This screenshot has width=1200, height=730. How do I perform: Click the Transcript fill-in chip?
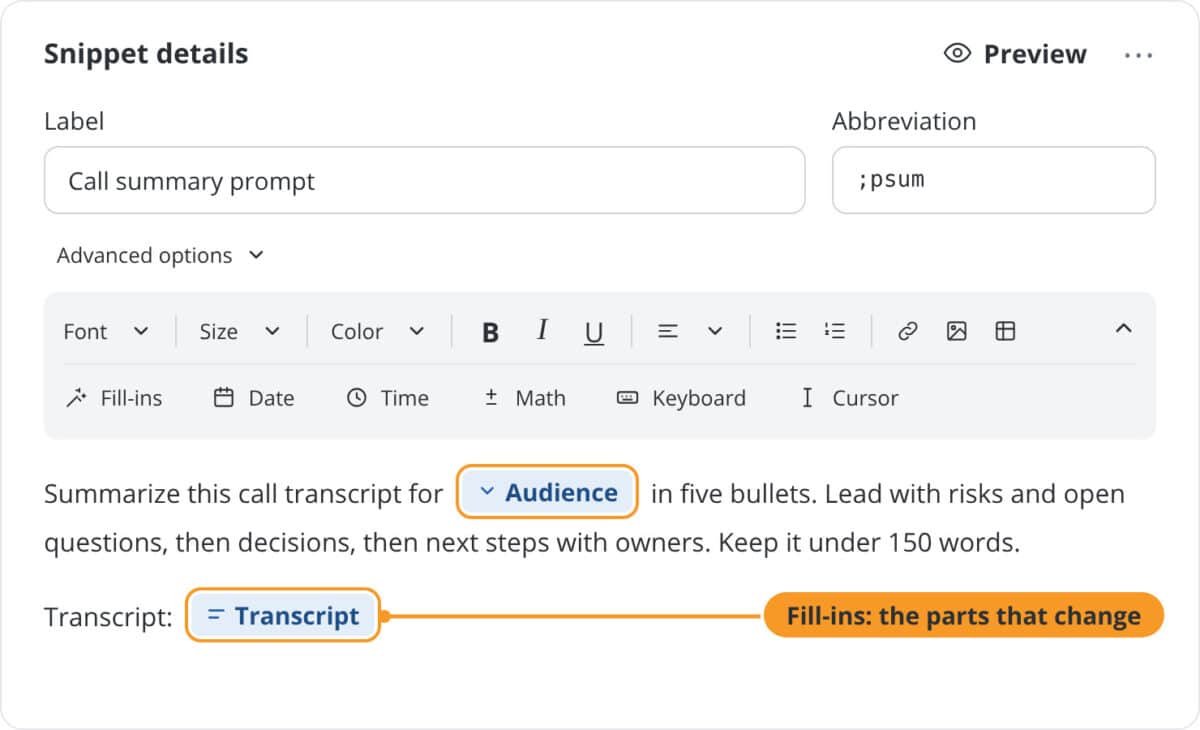pos(283,616)
